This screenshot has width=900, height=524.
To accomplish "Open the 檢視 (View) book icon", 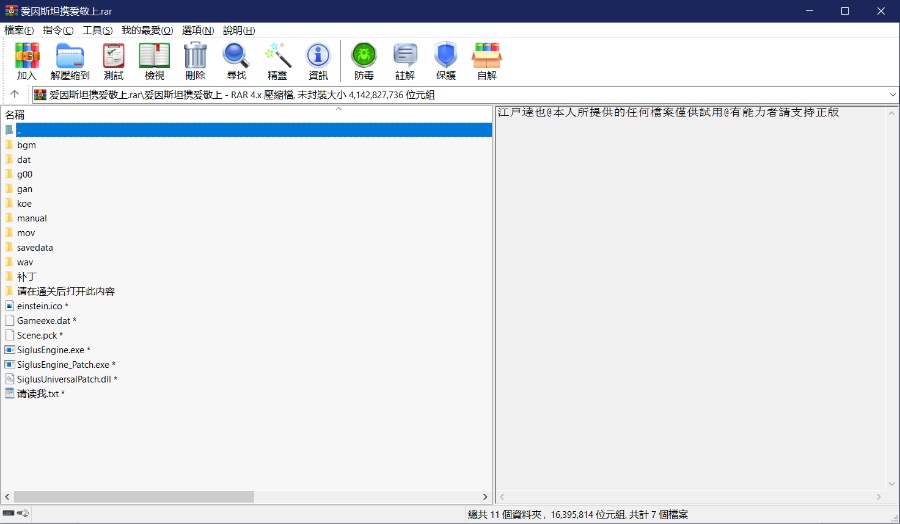I will point(154,61).
